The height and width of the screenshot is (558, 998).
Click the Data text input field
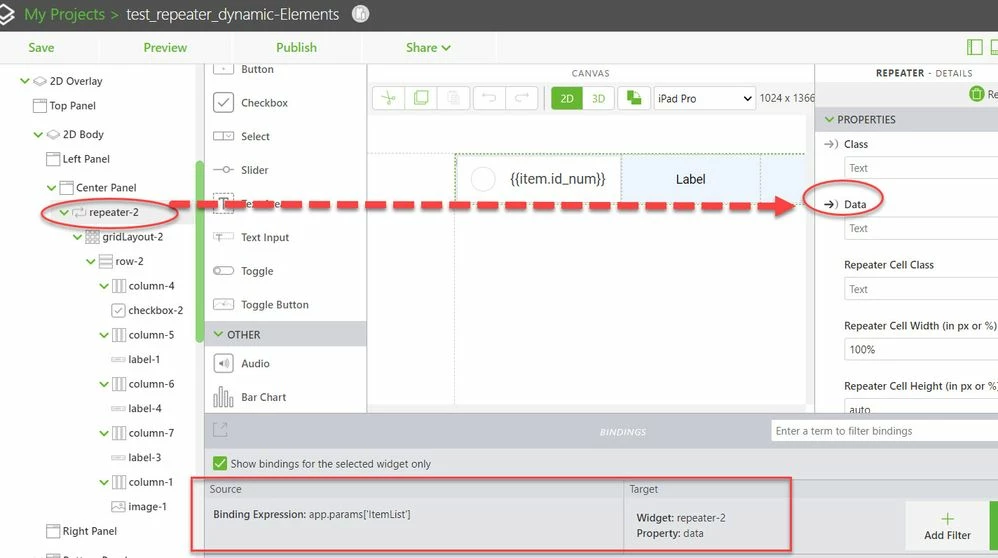(921, 228)
